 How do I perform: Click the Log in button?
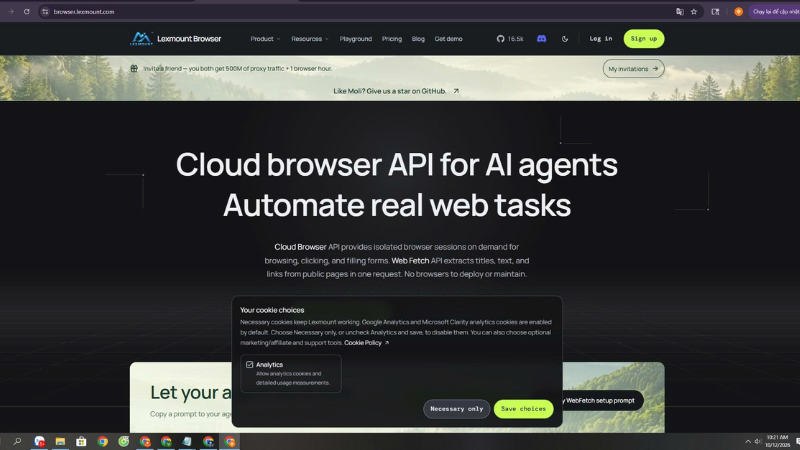tap(601, 39)
